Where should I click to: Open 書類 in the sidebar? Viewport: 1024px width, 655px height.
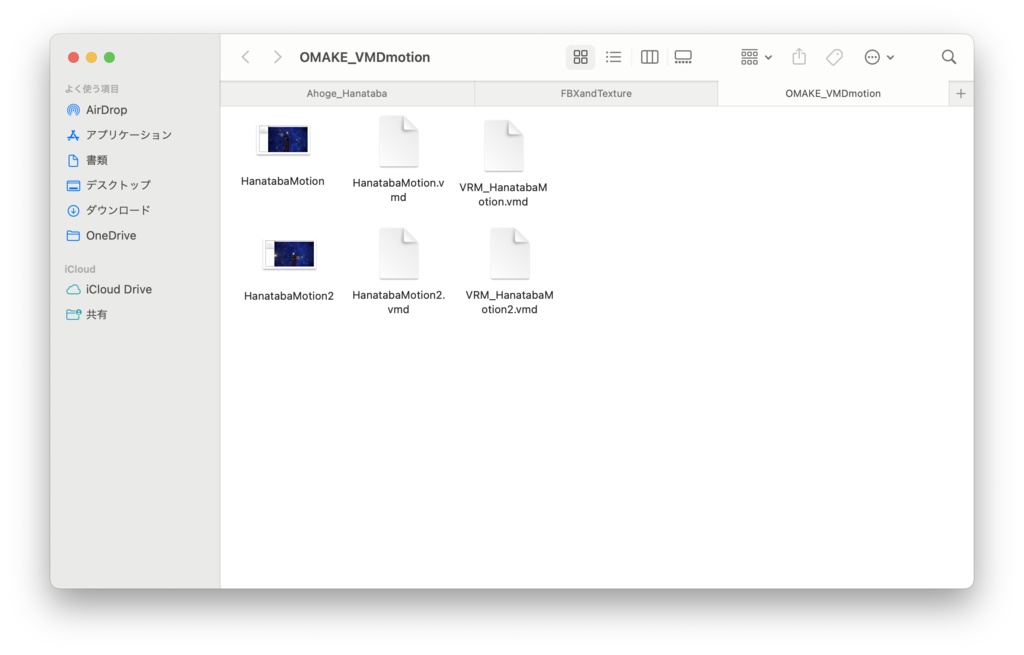pyautogui.click(x=96, y=160)
